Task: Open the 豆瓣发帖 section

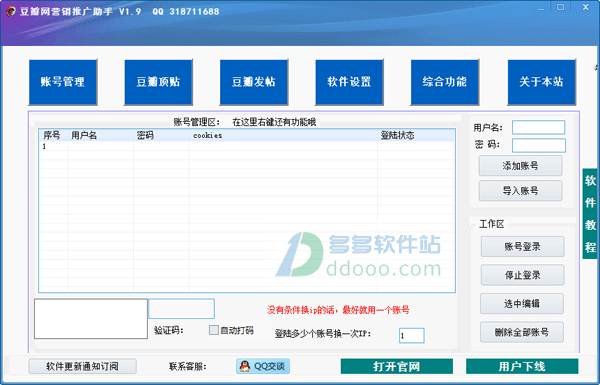Action: click(254, 82)
